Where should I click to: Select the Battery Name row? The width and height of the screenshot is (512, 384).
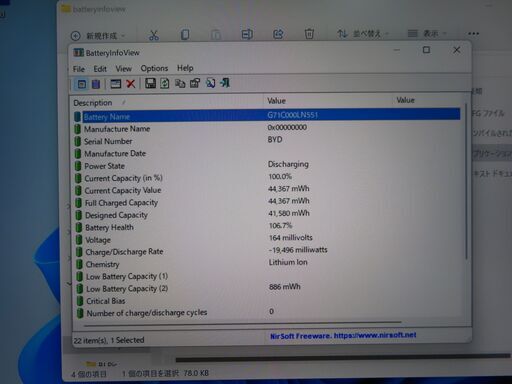coord(267,115)
